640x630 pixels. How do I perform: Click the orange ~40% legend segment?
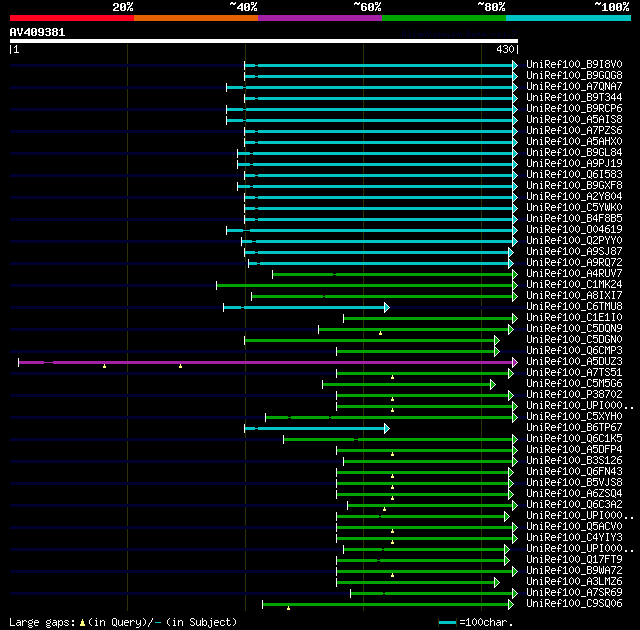click(196, 18)
